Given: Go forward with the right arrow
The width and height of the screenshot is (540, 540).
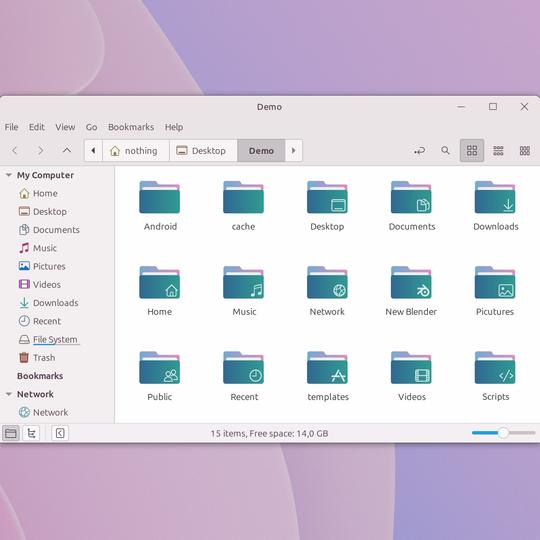Looking at the screenshot, I should [x=41, y=150].
